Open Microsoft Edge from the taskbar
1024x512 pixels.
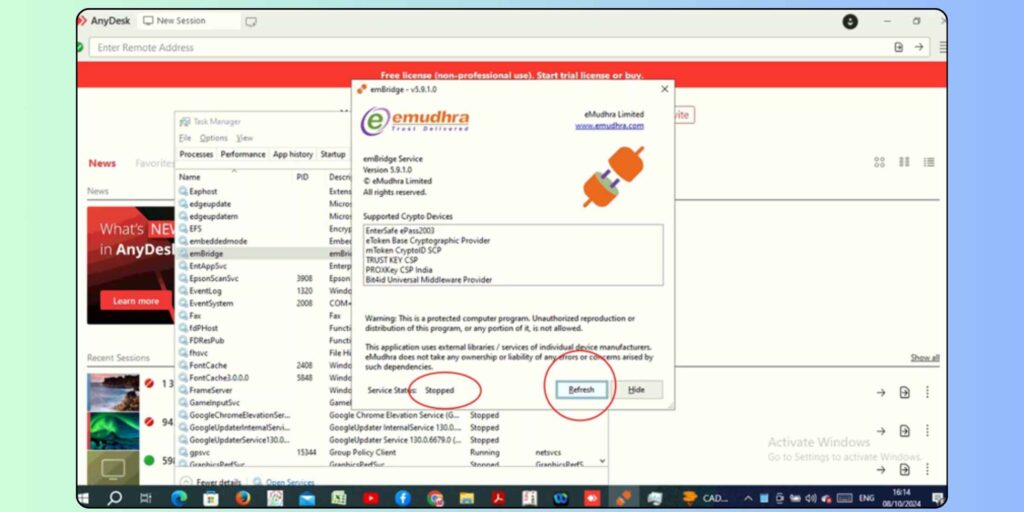click(178, 498)
